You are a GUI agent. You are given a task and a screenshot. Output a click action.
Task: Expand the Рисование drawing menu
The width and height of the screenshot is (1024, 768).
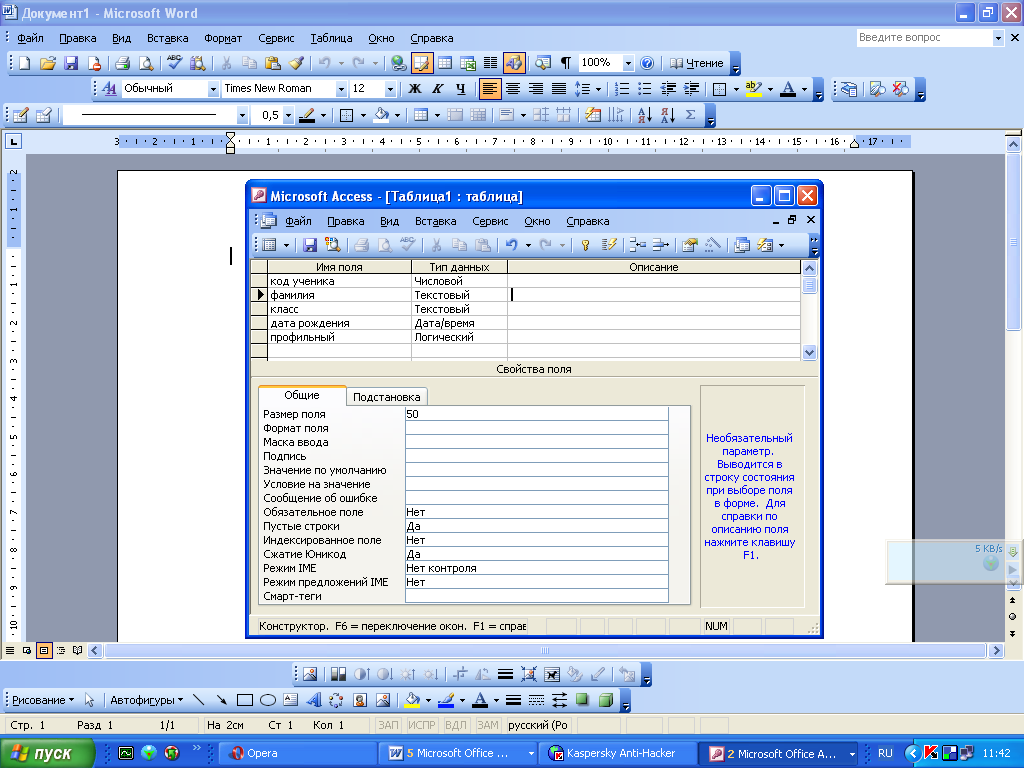pyautogui.click(x=42, y=700)
